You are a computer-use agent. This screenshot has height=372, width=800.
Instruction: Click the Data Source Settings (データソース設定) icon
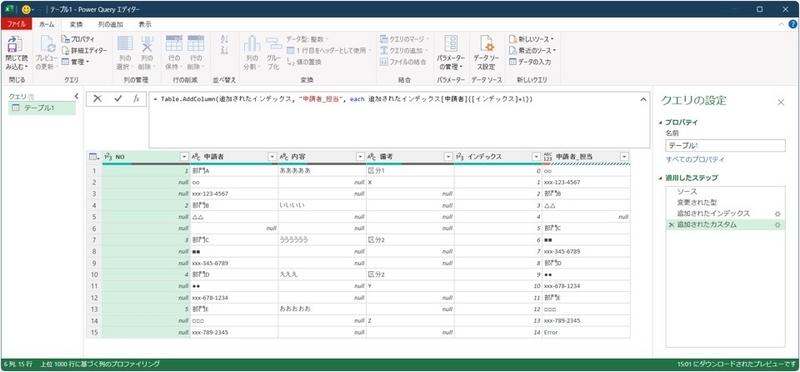pos(486,44)
